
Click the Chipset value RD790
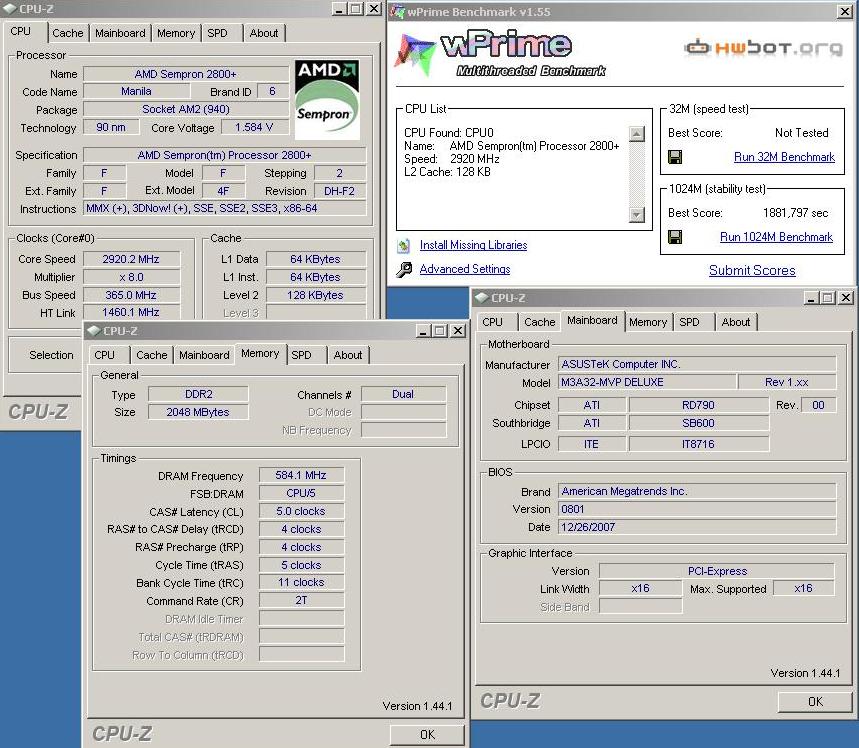(x=698, y=406)
